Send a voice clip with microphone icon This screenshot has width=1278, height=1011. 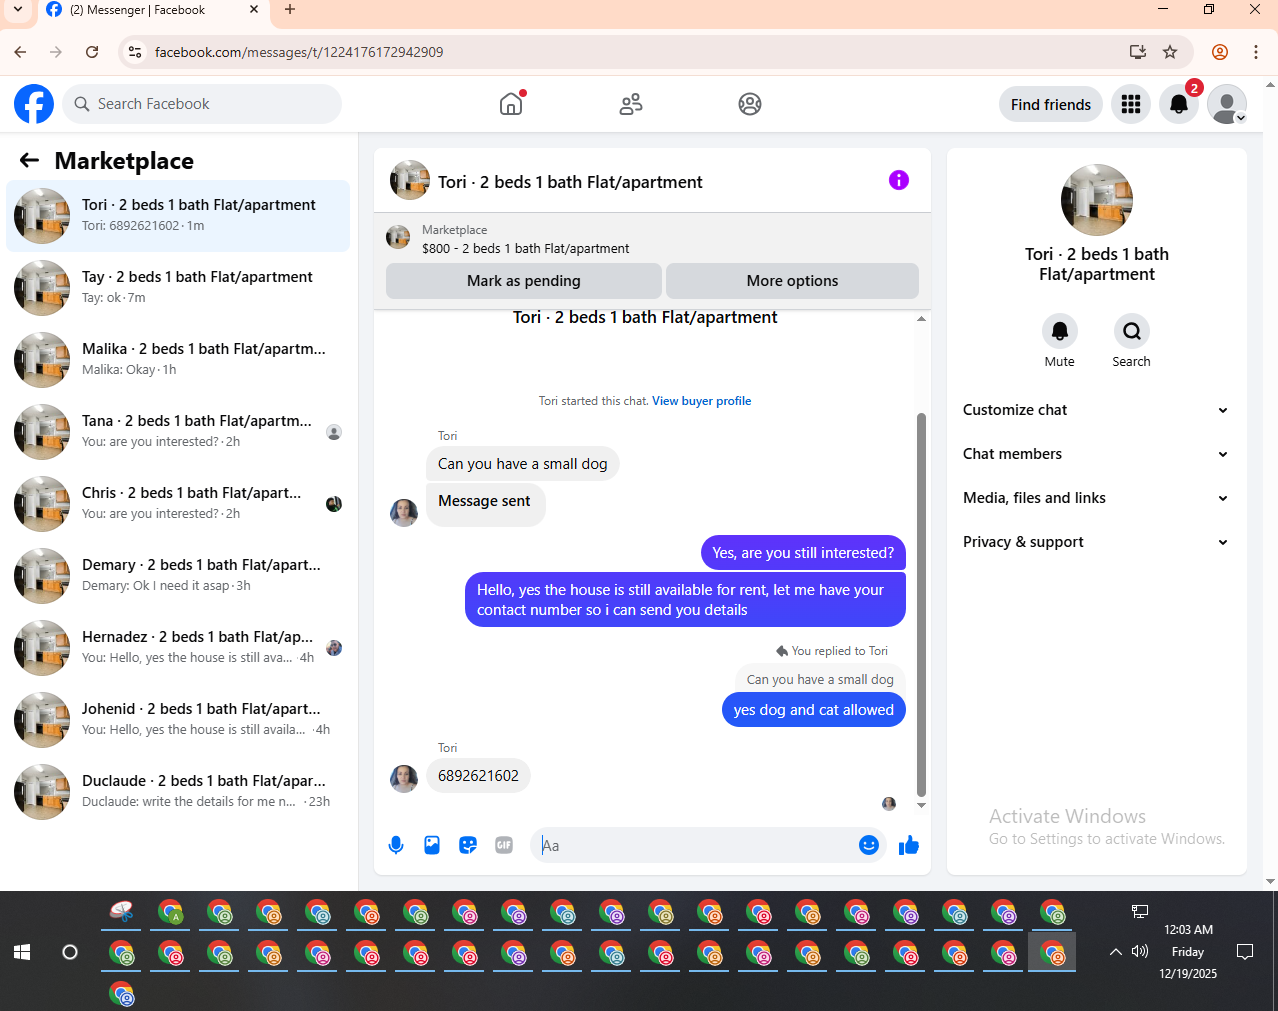tap(396, 845)
